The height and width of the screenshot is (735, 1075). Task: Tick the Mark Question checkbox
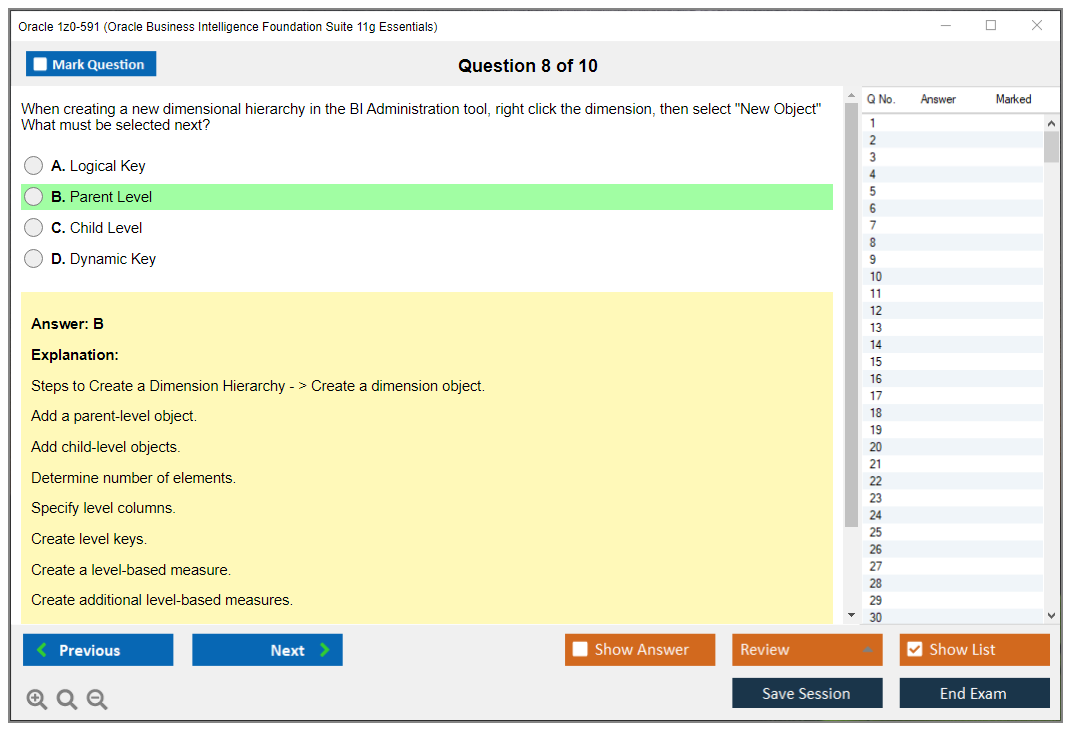coord(41,65)
